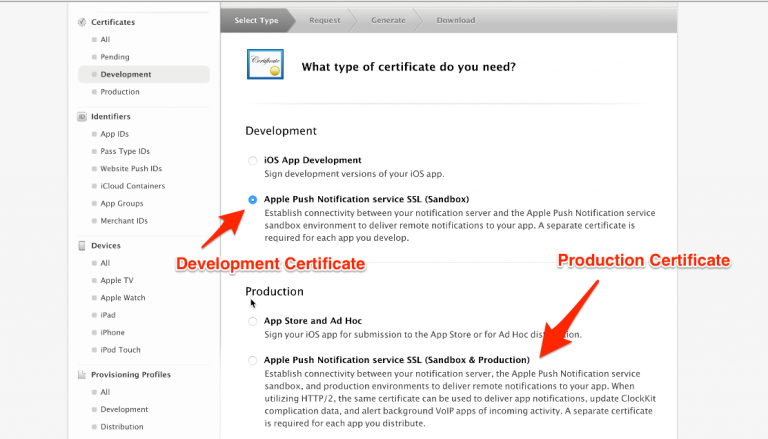Open Merchant IDs in the sidebar
This screenshot has height=439, width=768.
coord(124,221)
